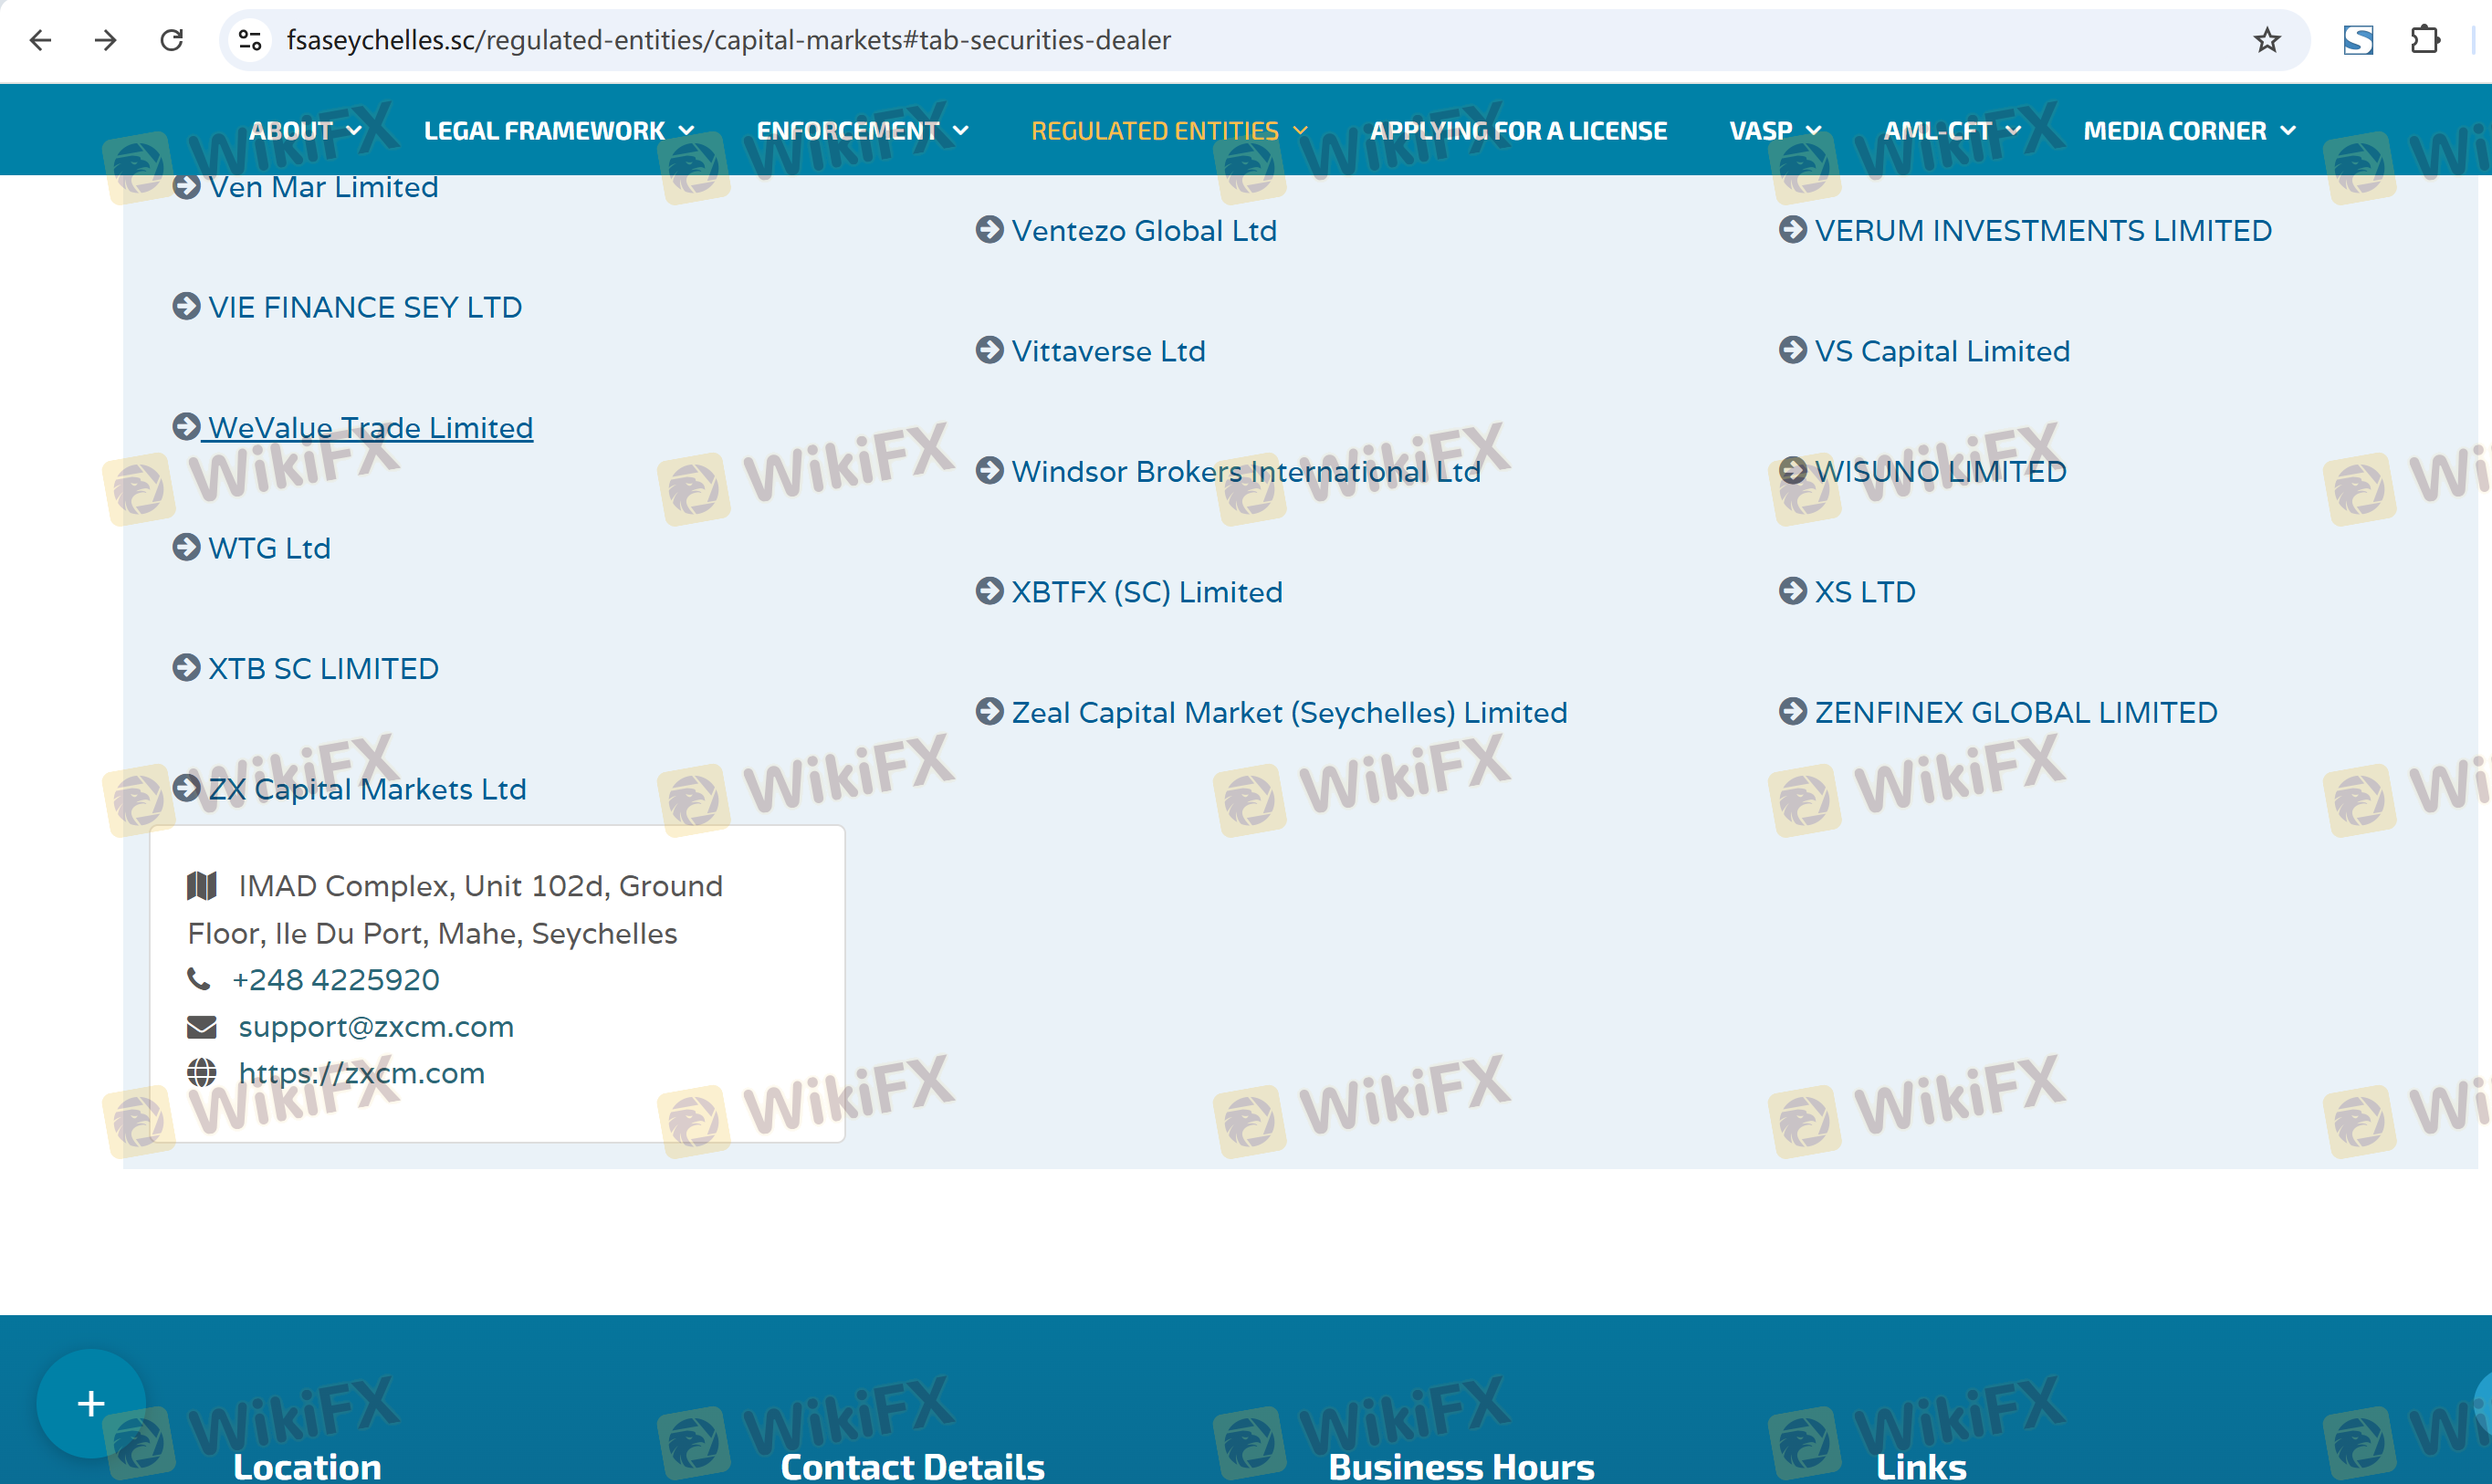Click the support@zxcm.com email link
The image size is (2492, 1484).
pyautogui.click(x=376, y=1027)
